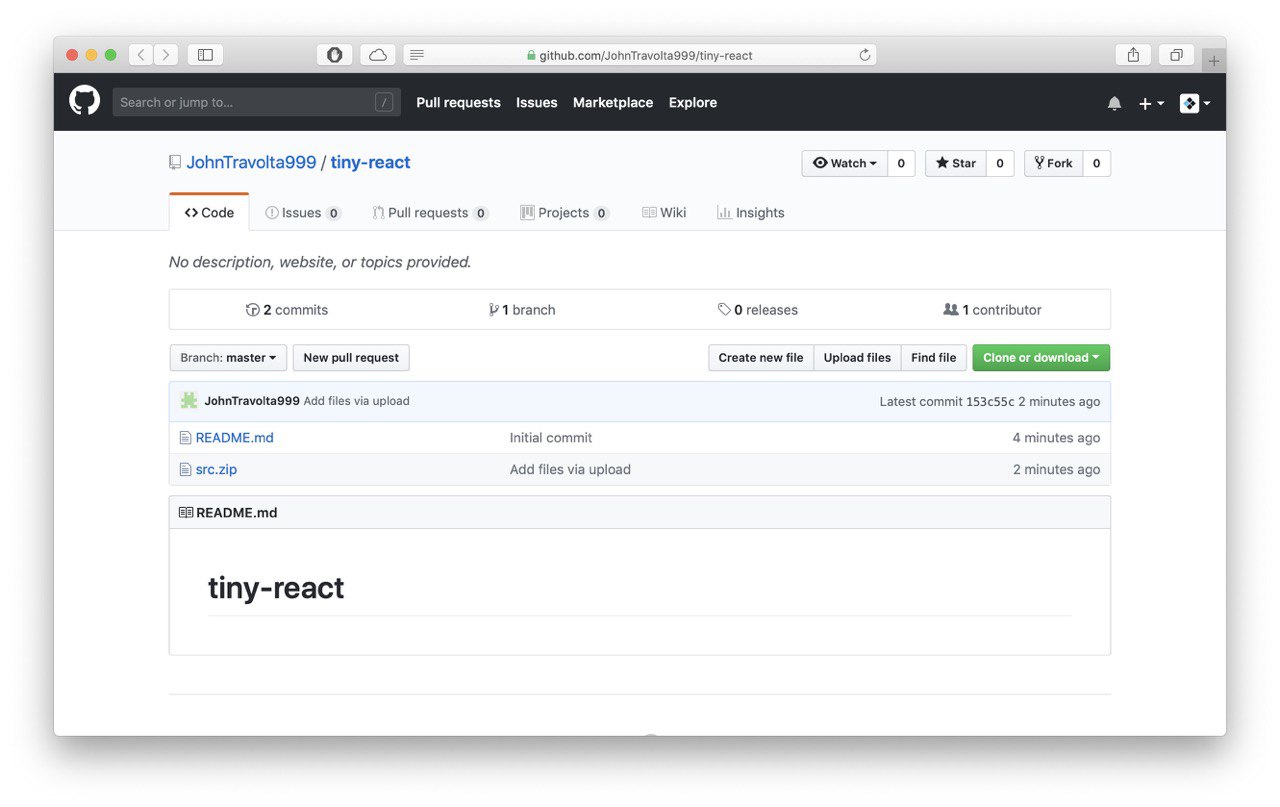The height and width of the screenshot is (807, 1280).
Task: Fork the tiny-react repository
Action: (x=1054, y=163)
